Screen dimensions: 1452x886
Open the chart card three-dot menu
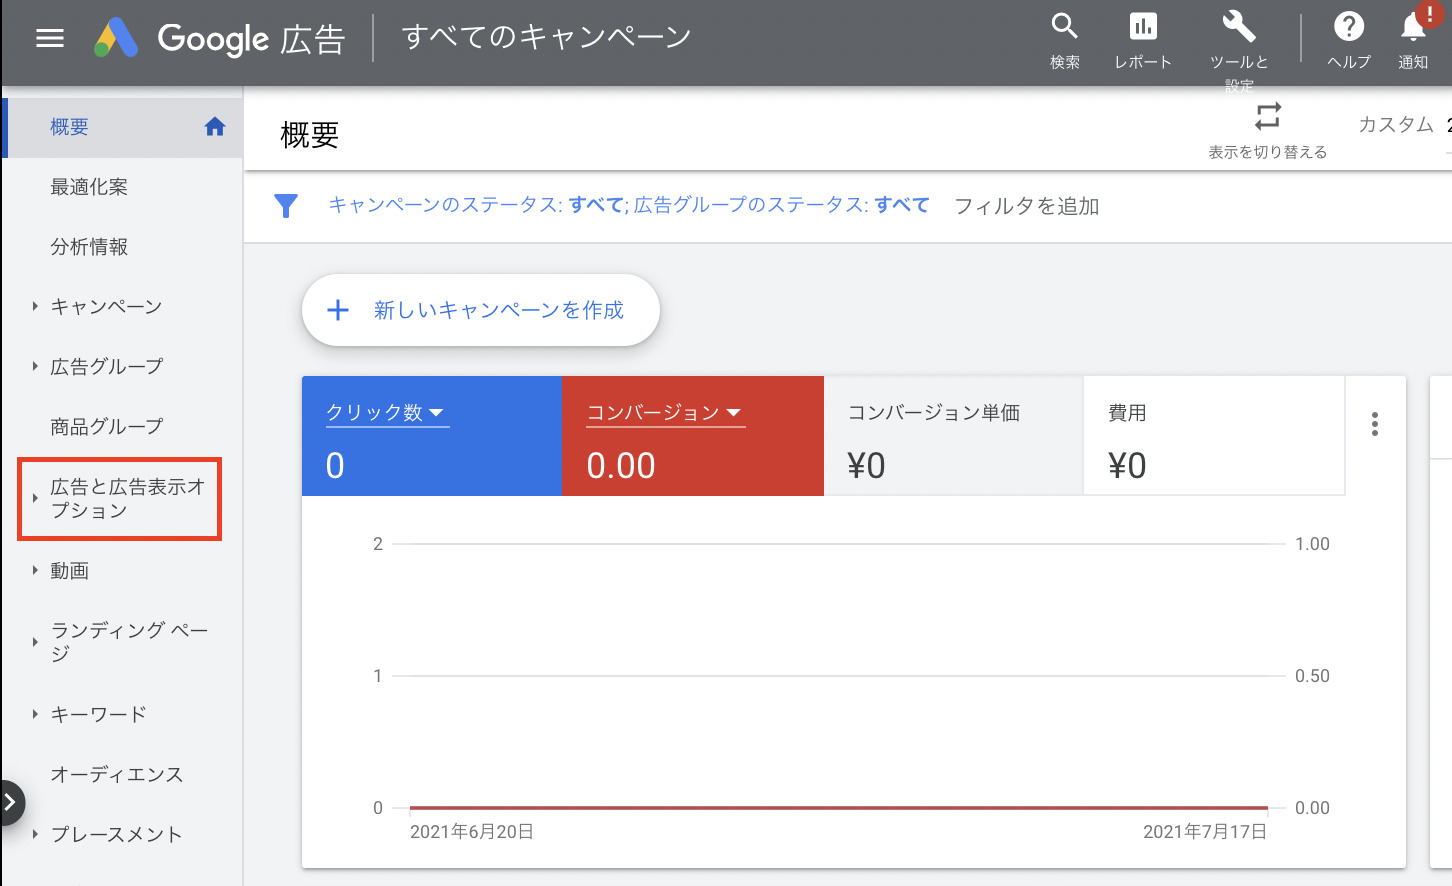[1375, 424]
